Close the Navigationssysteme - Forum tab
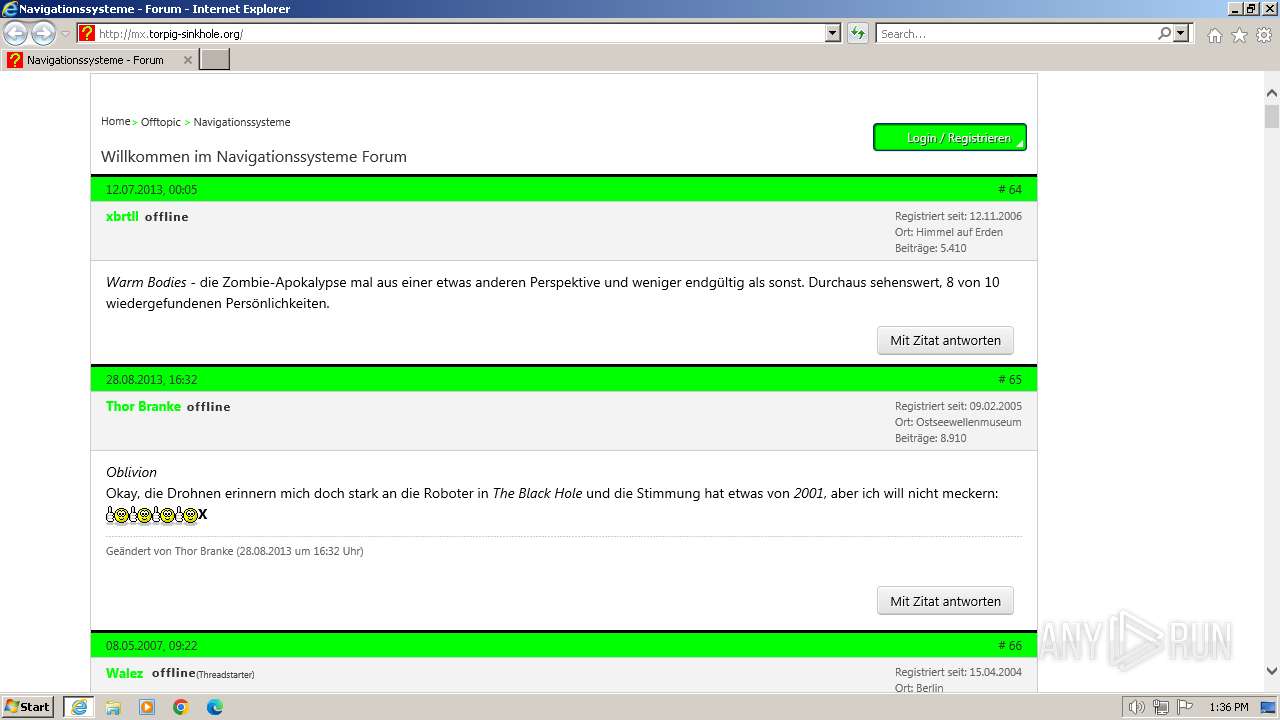This screenshot has width=1280, height=720. click(188, 60)
